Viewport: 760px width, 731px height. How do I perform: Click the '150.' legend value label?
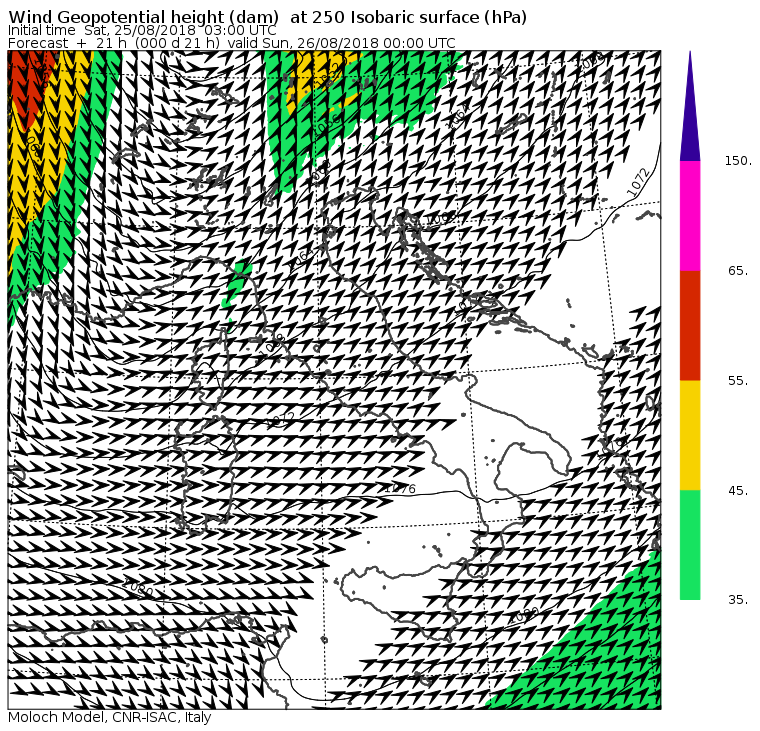(x=739, y=161)
